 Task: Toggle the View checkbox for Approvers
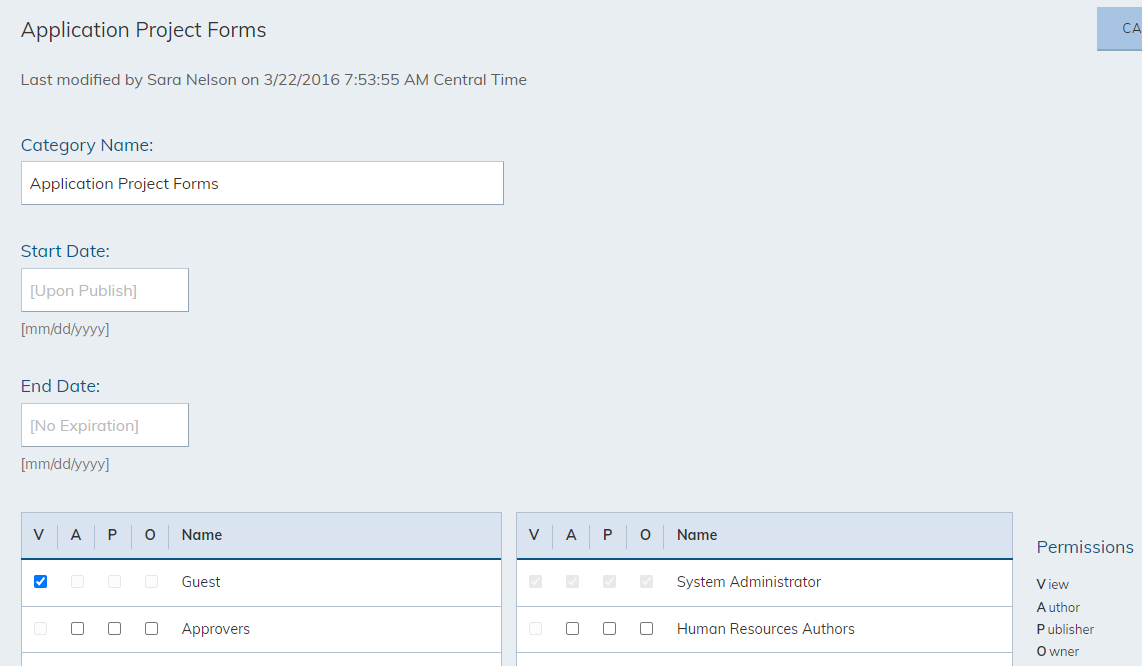(x=41, y=628)
